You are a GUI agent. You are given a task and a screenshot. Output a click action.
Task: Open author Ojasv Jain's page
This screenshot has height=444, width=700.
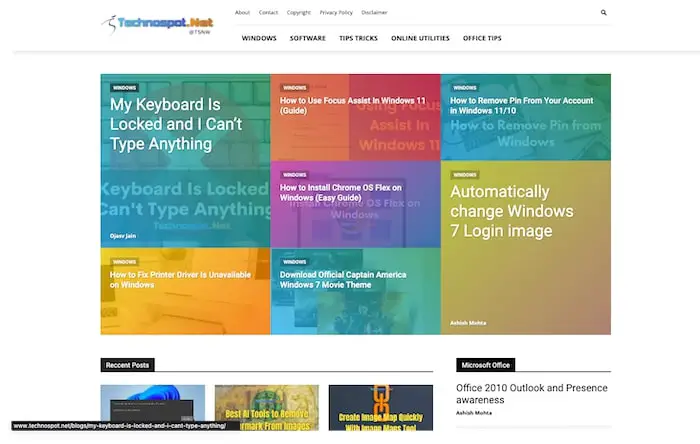click(x=123, y=236)
